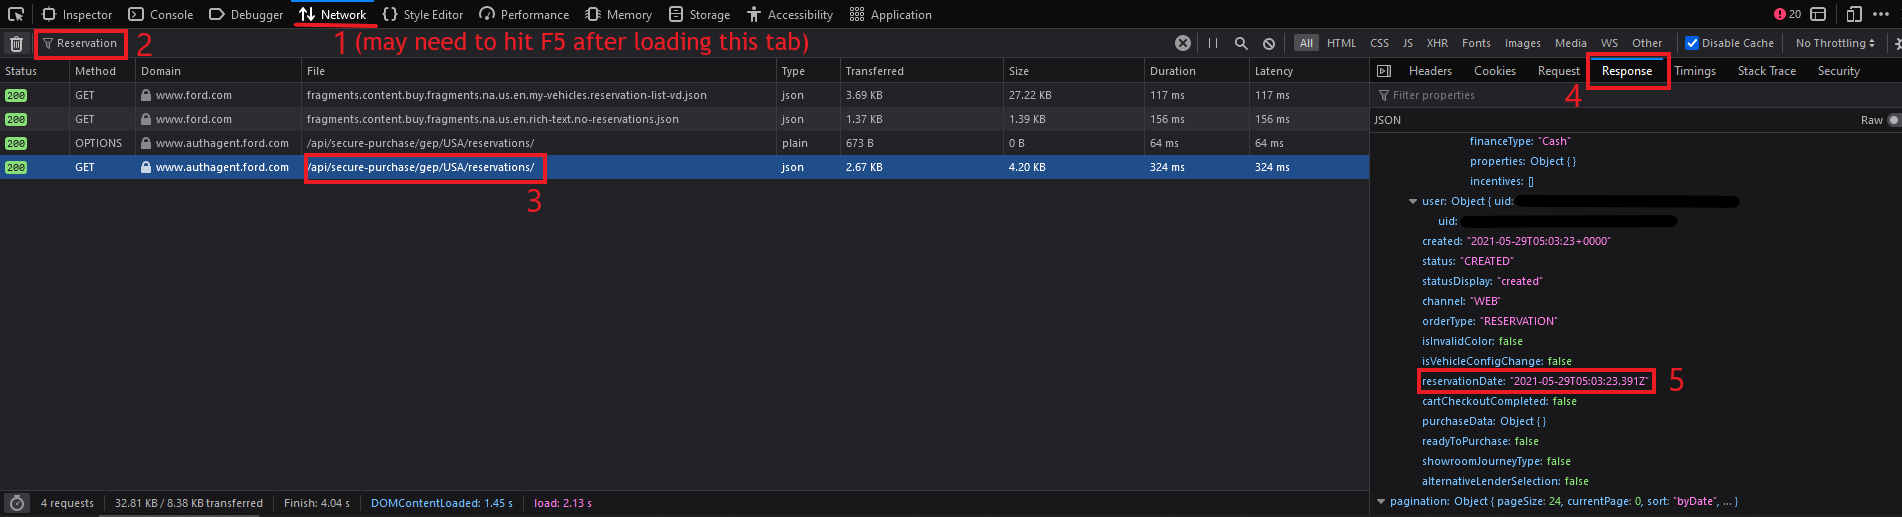Click the element picker icon

[16, 14]
